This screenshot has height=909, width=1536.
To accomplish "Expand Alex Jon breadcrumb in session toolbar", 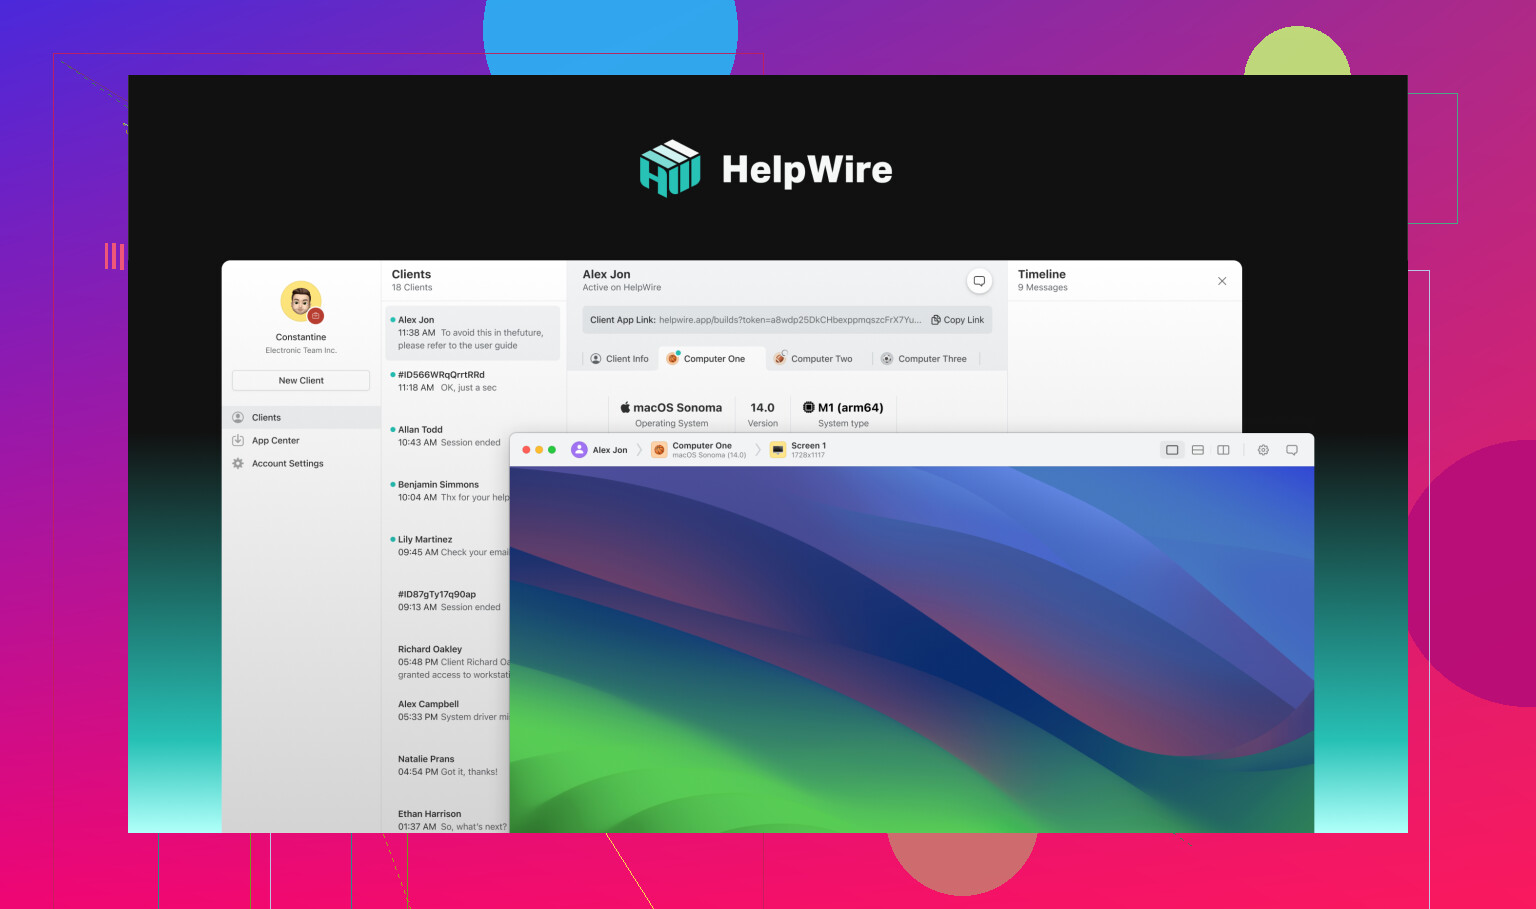I will click(x=600, y=450).
